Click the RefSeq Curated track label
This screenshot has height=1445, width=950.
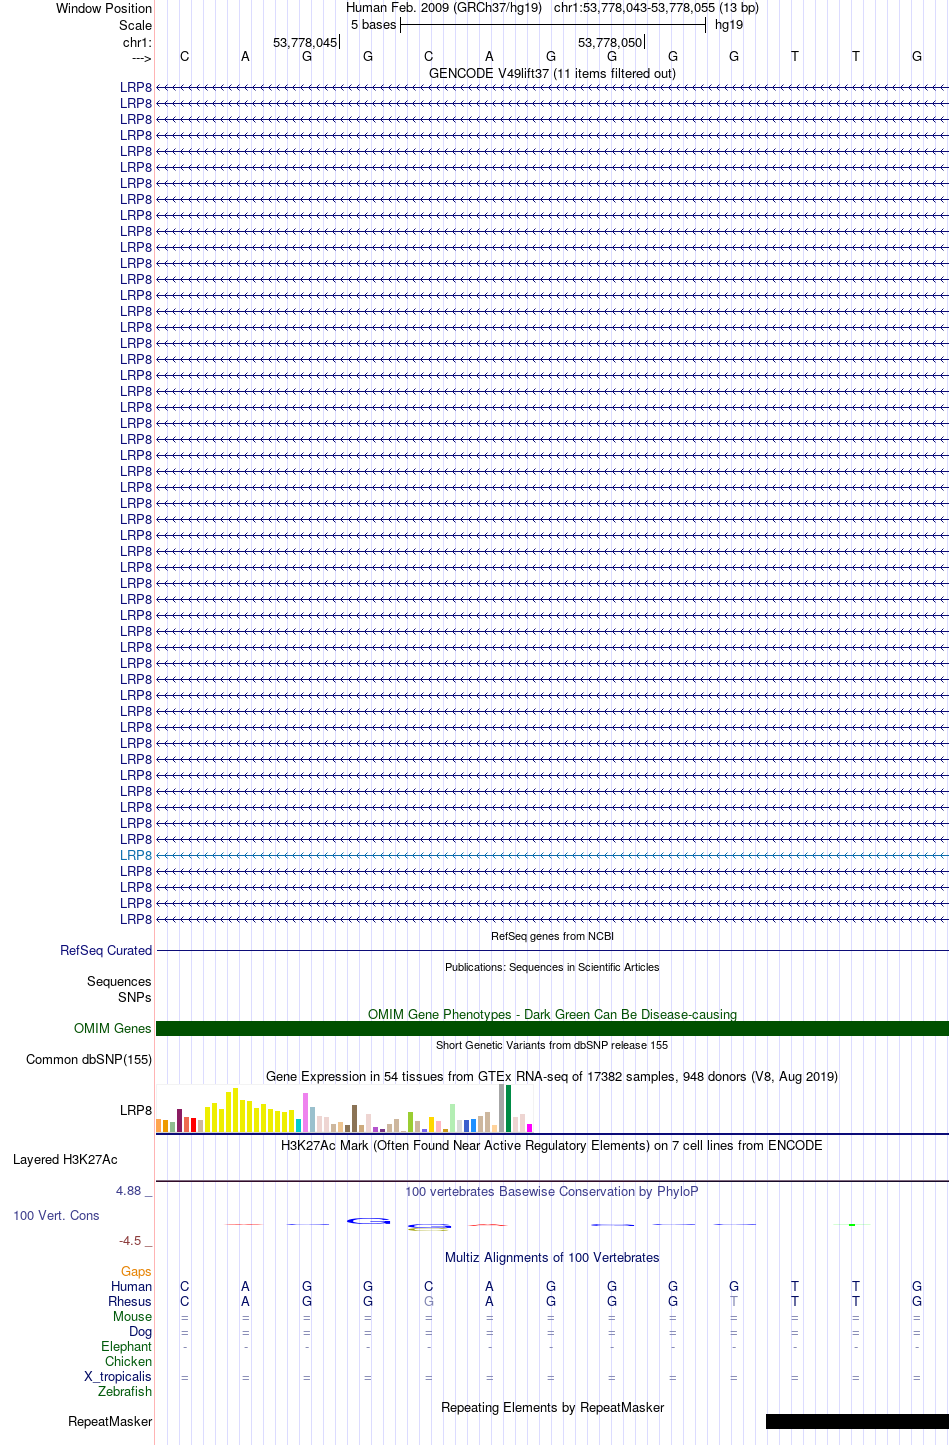[106, 950]
